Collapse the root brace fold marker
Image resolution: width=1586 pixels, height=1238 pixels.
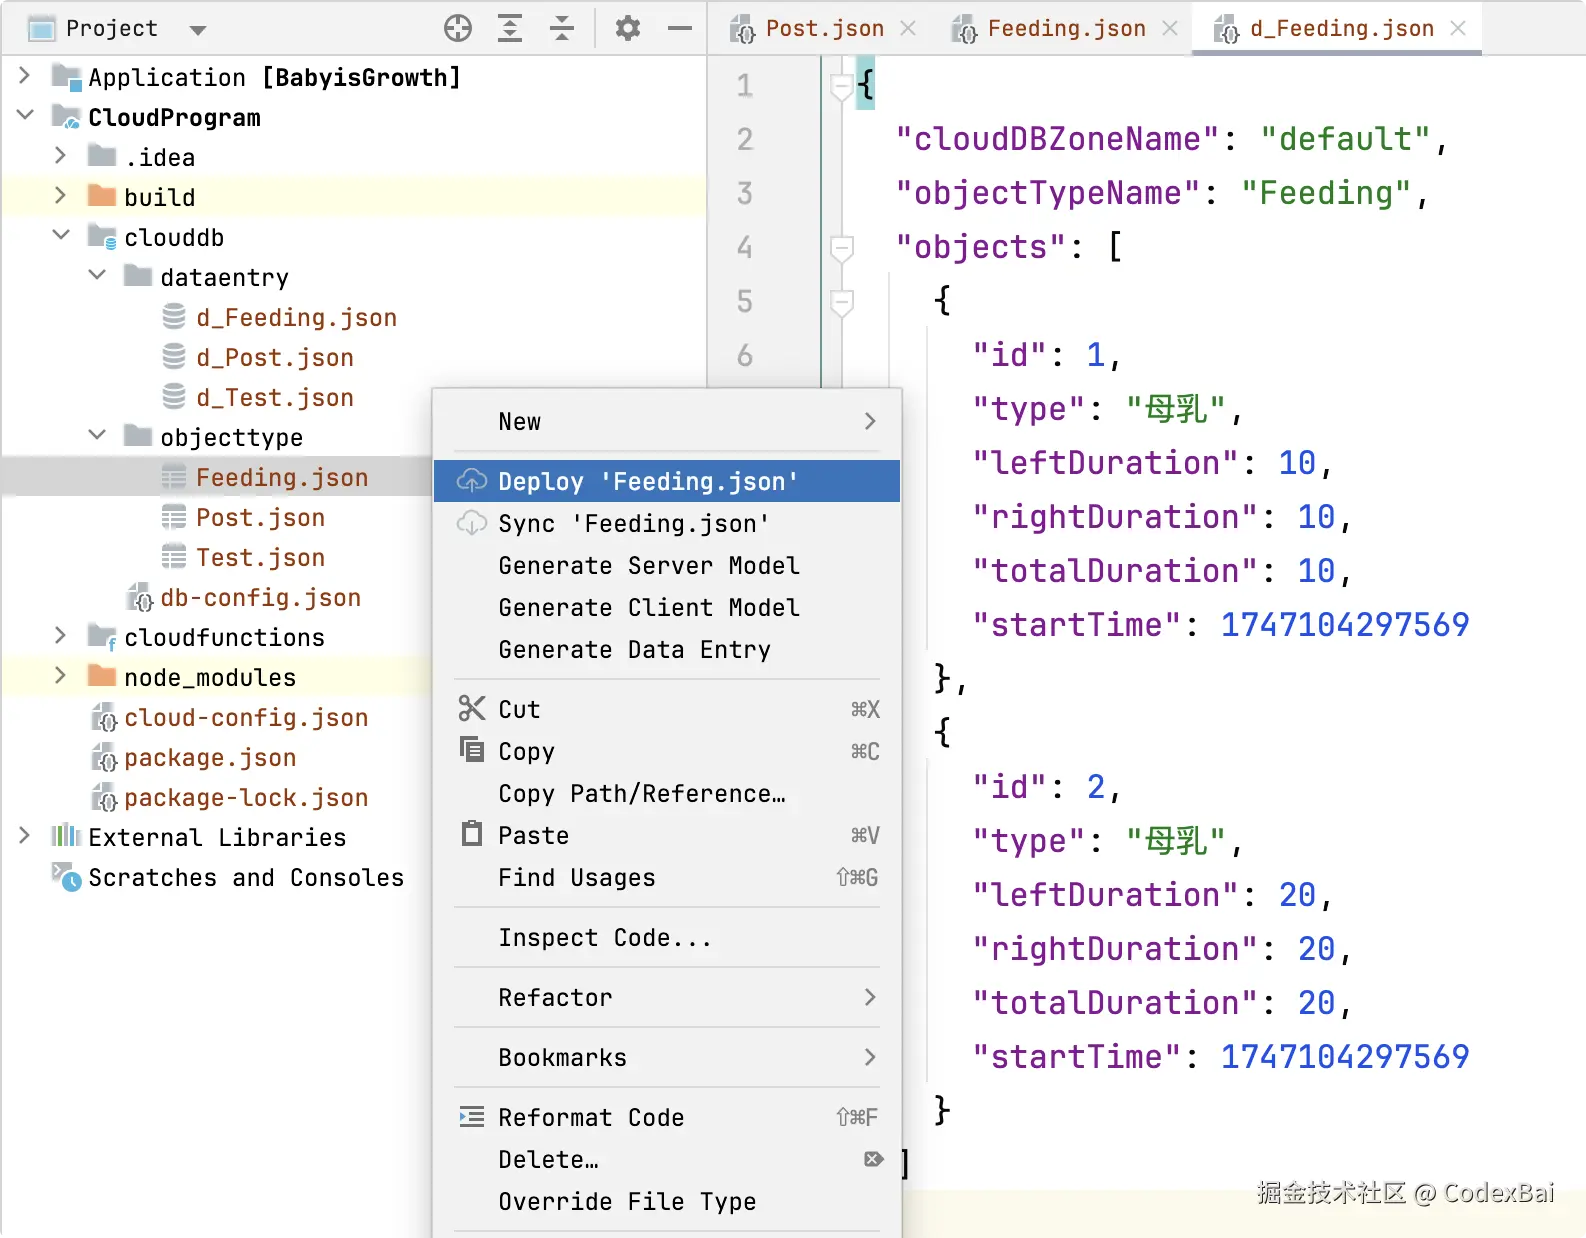842,86
